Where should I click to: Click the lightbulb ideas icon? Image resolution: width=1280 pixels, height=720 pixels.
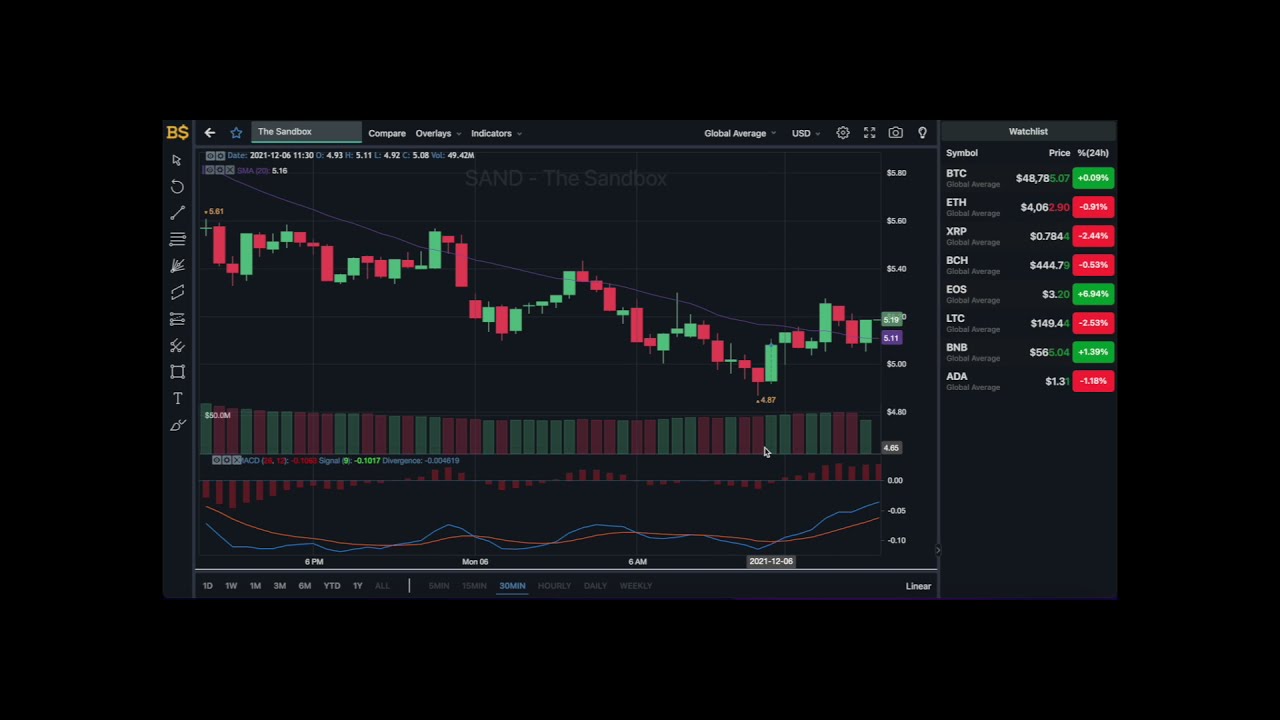point(922,133)
